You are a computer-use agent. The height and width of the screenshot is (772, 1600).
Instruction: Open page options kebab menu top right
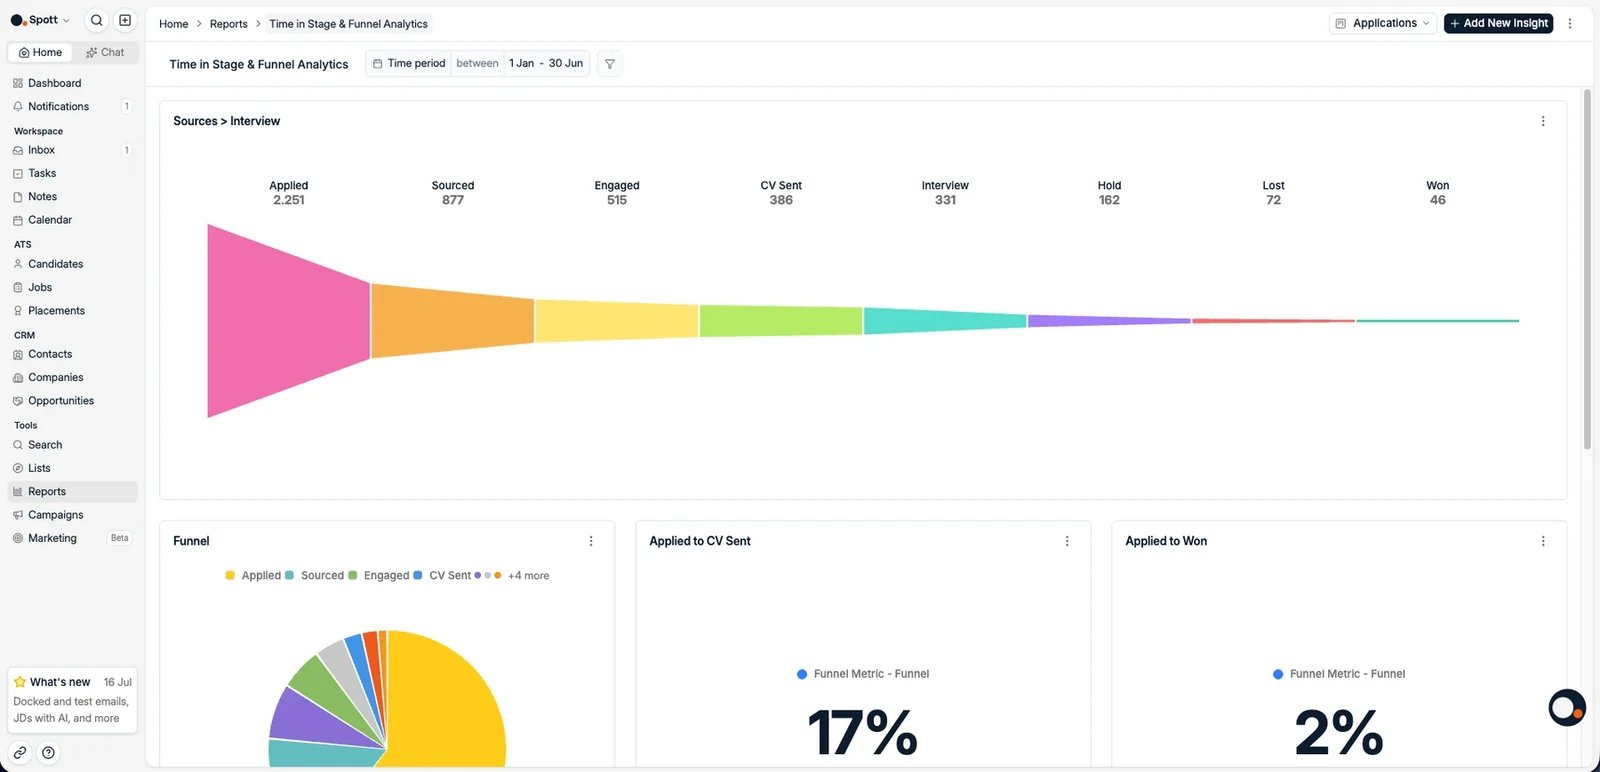click(1570, 23)
